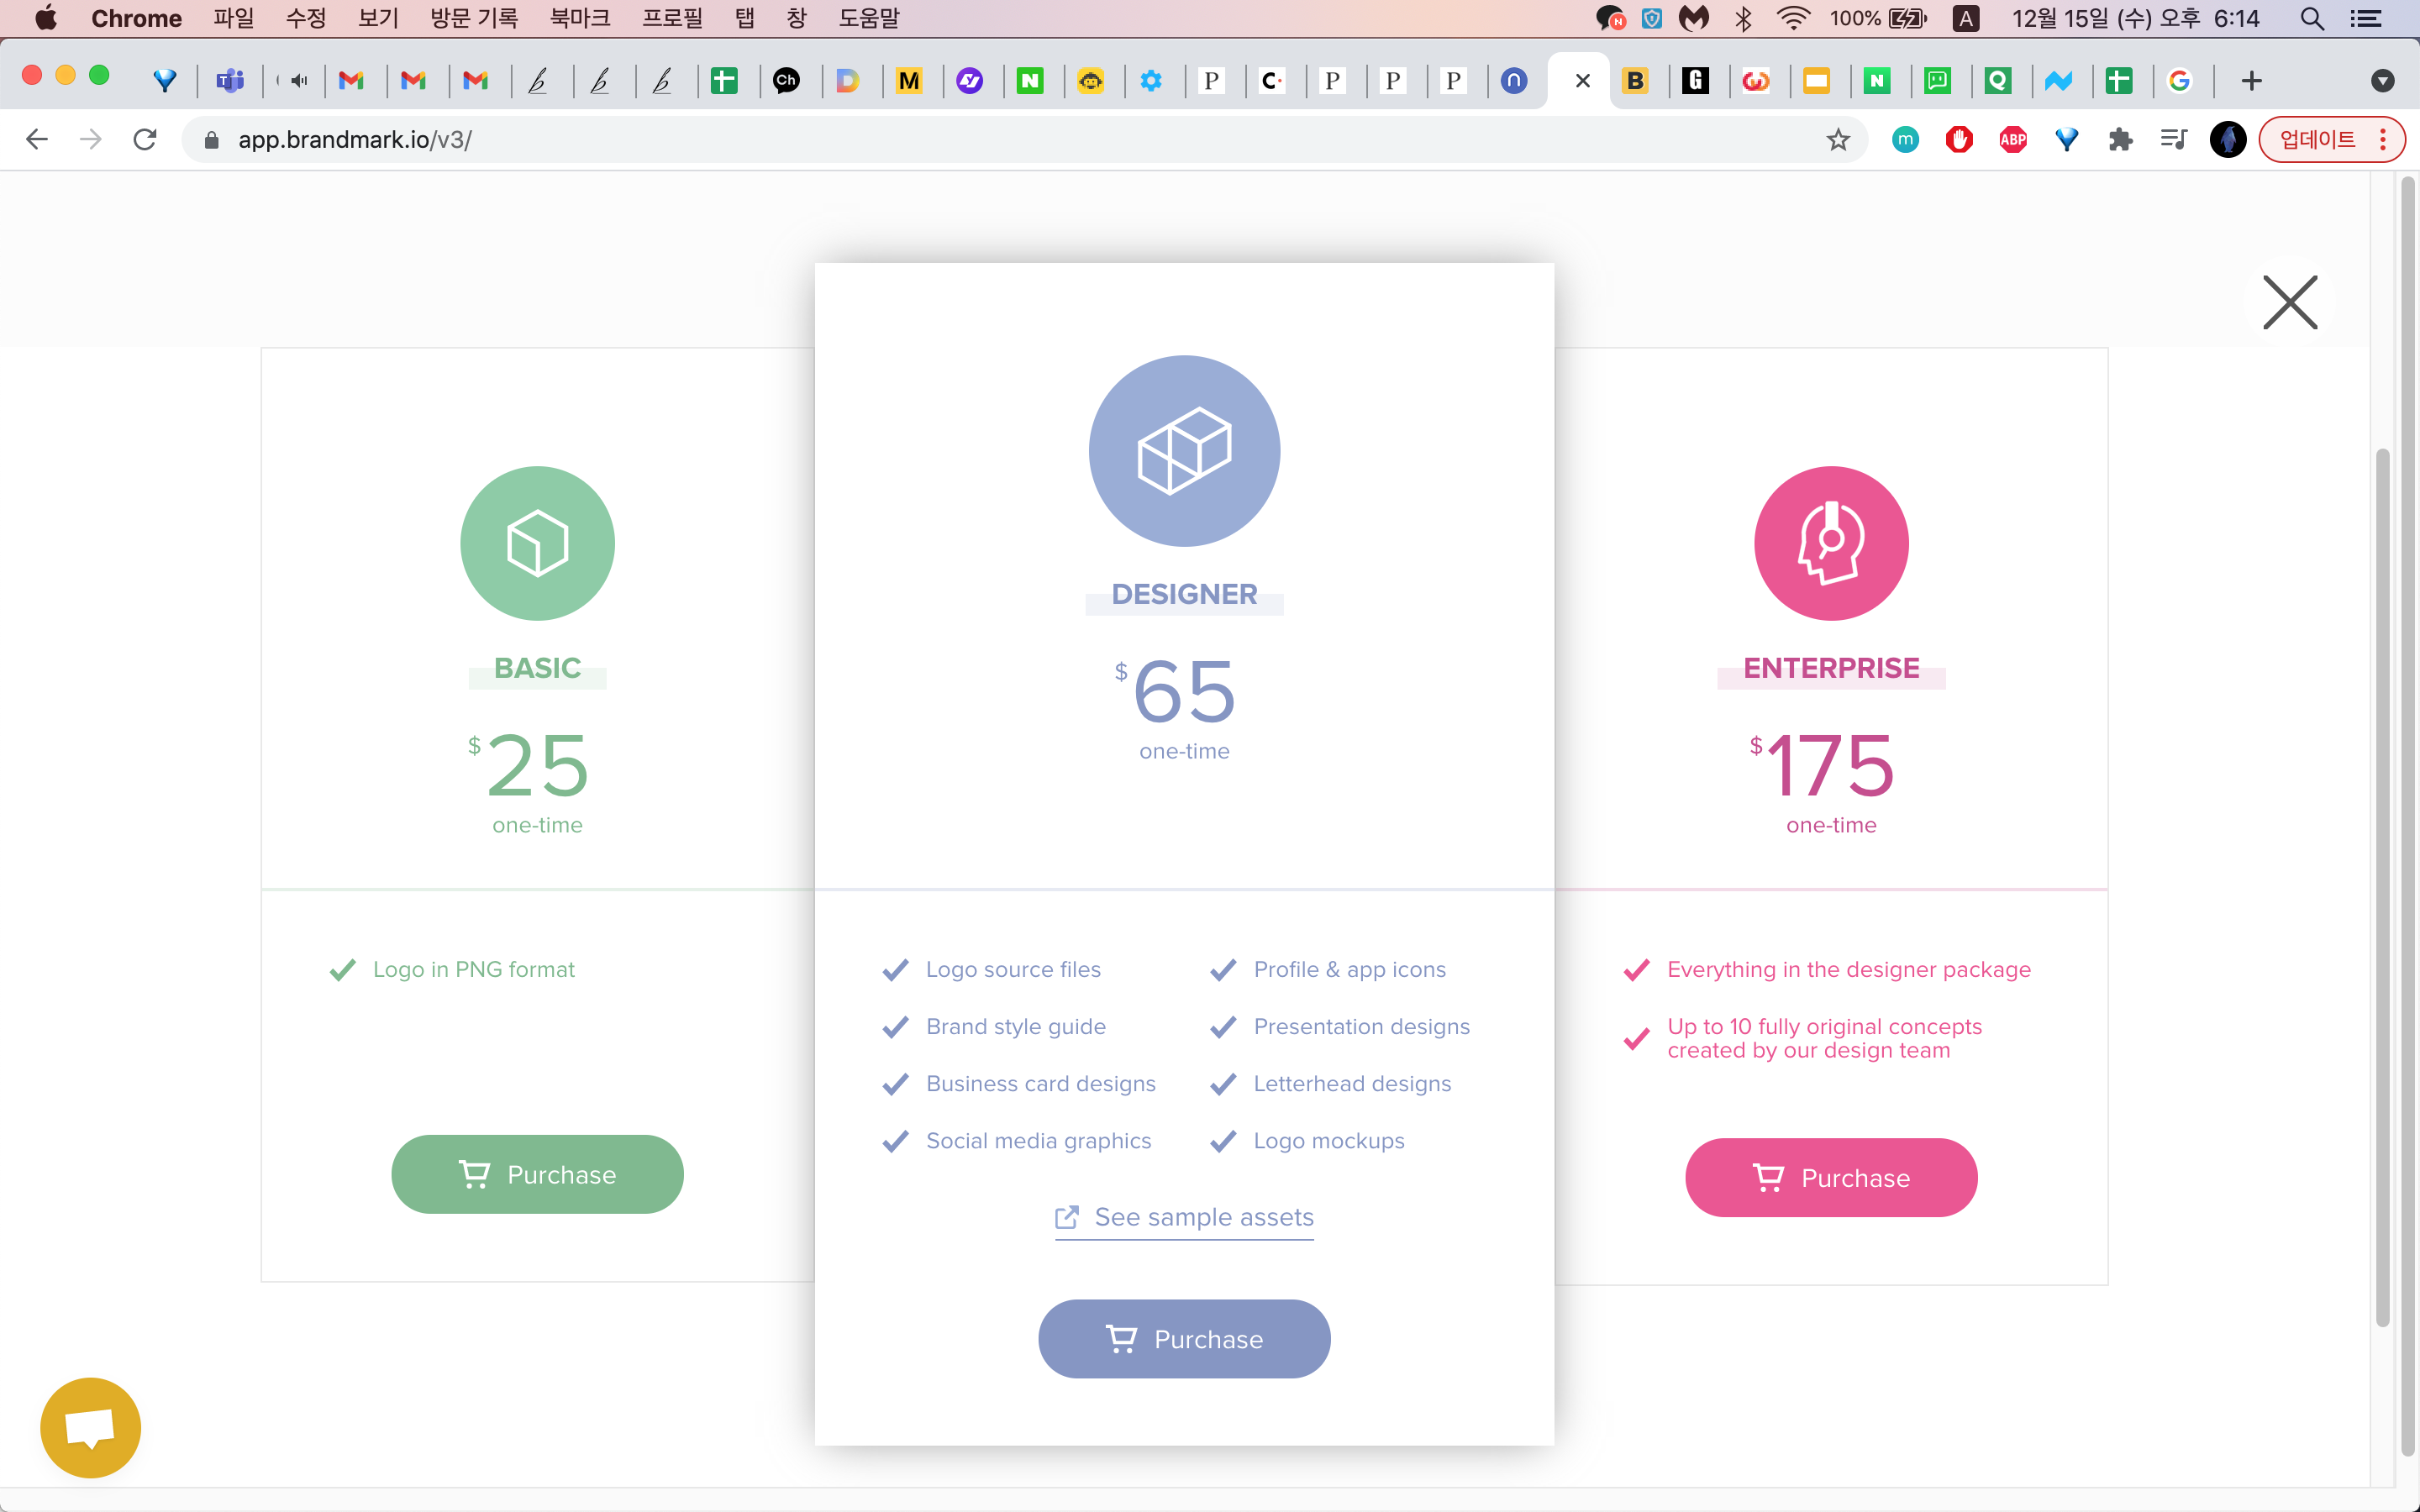Click the Enterprise headset support icon

(x=1831, y=543)
